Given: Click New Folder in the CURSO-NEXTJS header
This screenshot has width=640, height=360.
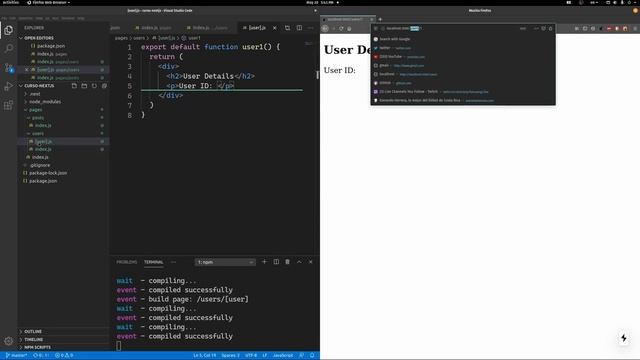Looking at the screenshot, I should [84, 86].
